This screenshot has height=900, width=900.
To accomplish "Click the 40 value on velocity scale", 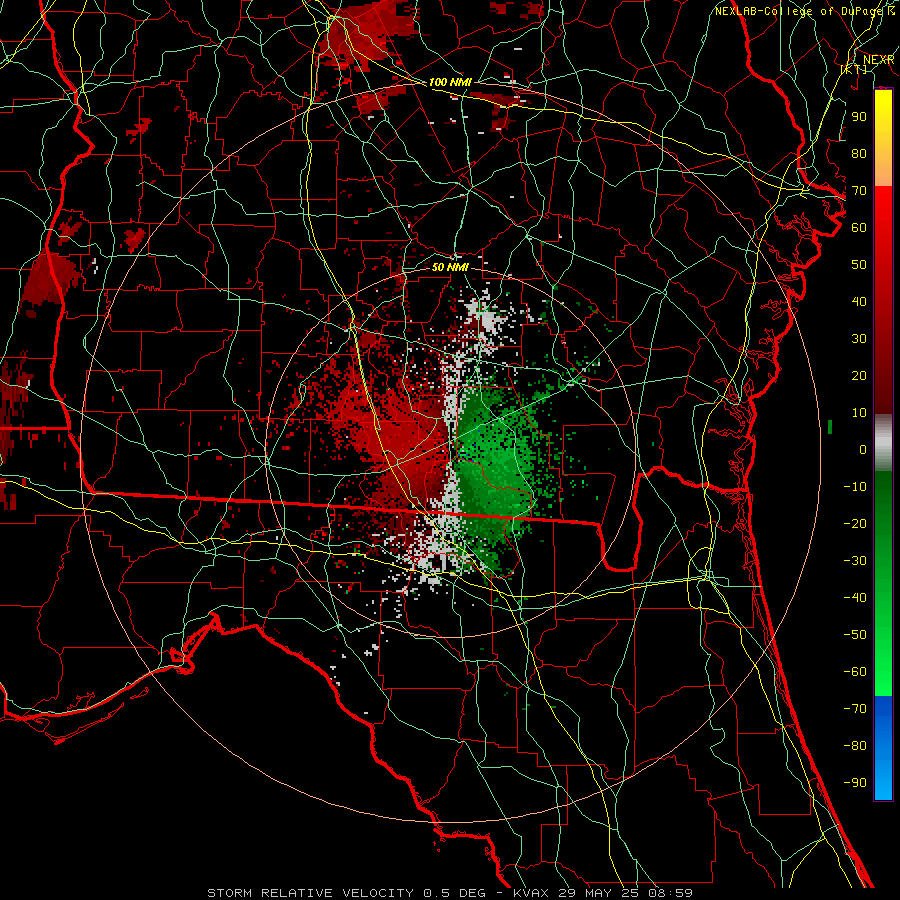I will tap(859, 301).
